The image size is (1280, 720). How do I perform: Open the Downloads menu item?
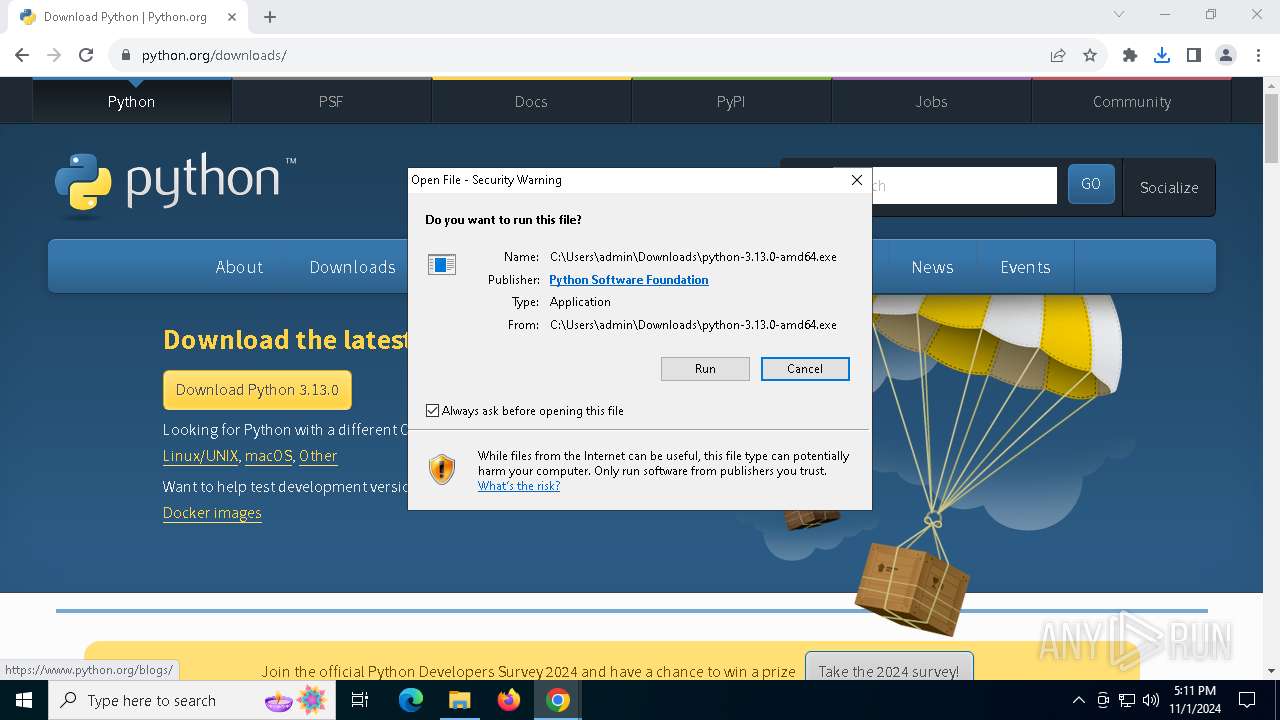(x=352, y=267)
